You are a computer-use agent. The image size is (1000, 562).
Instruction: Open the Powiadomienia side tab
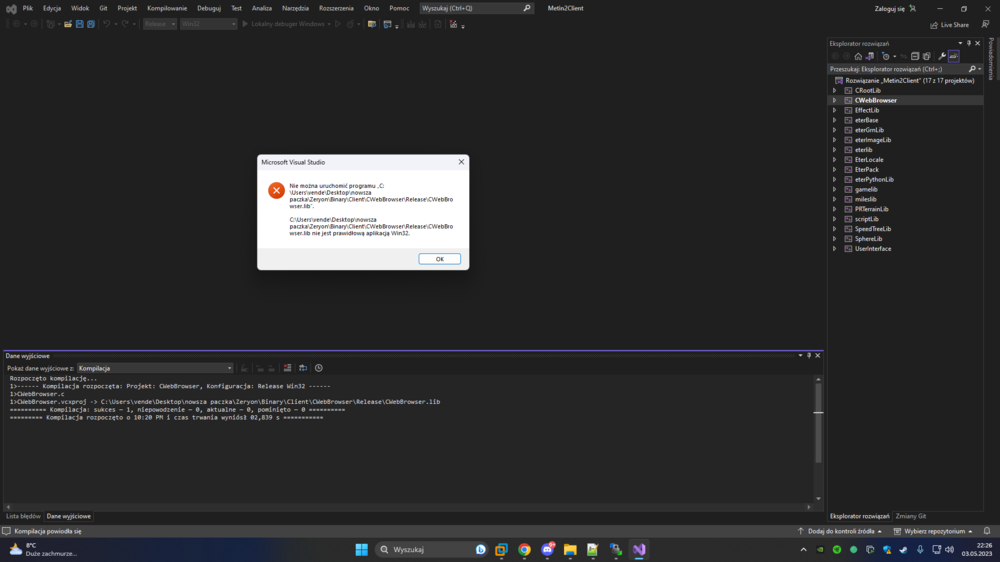pyautogui.click(x=991, y=59)
